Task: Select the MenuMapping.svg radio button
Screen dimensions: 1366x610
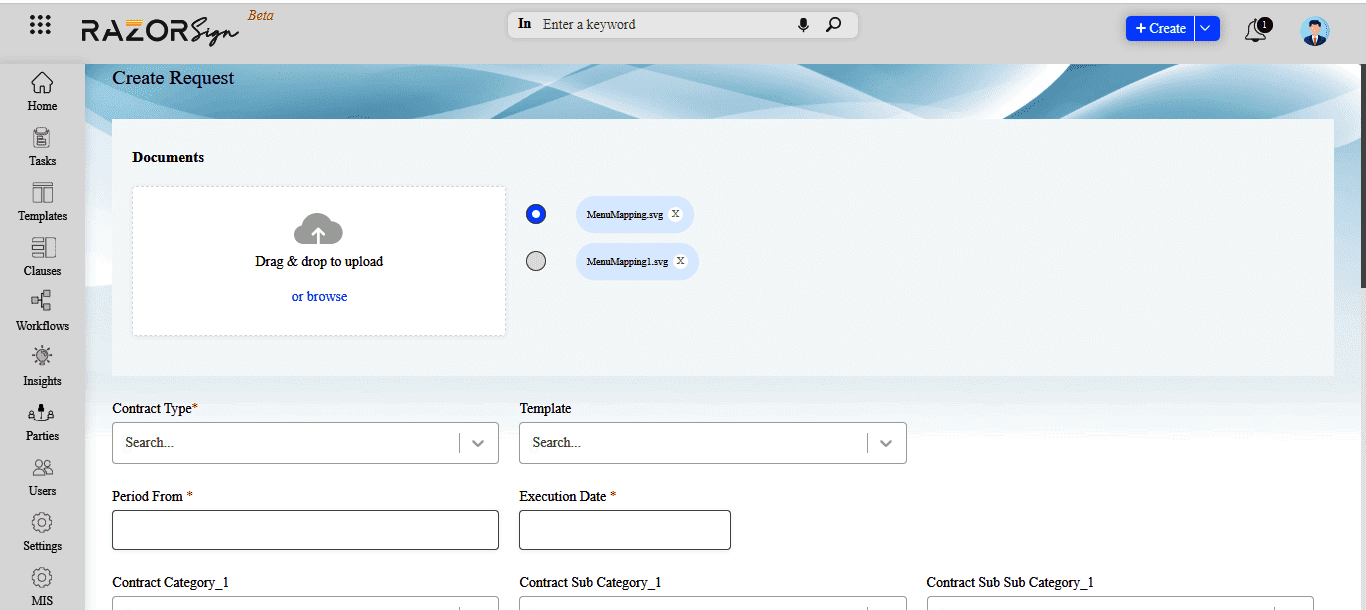Action: (x=536, y=214)
